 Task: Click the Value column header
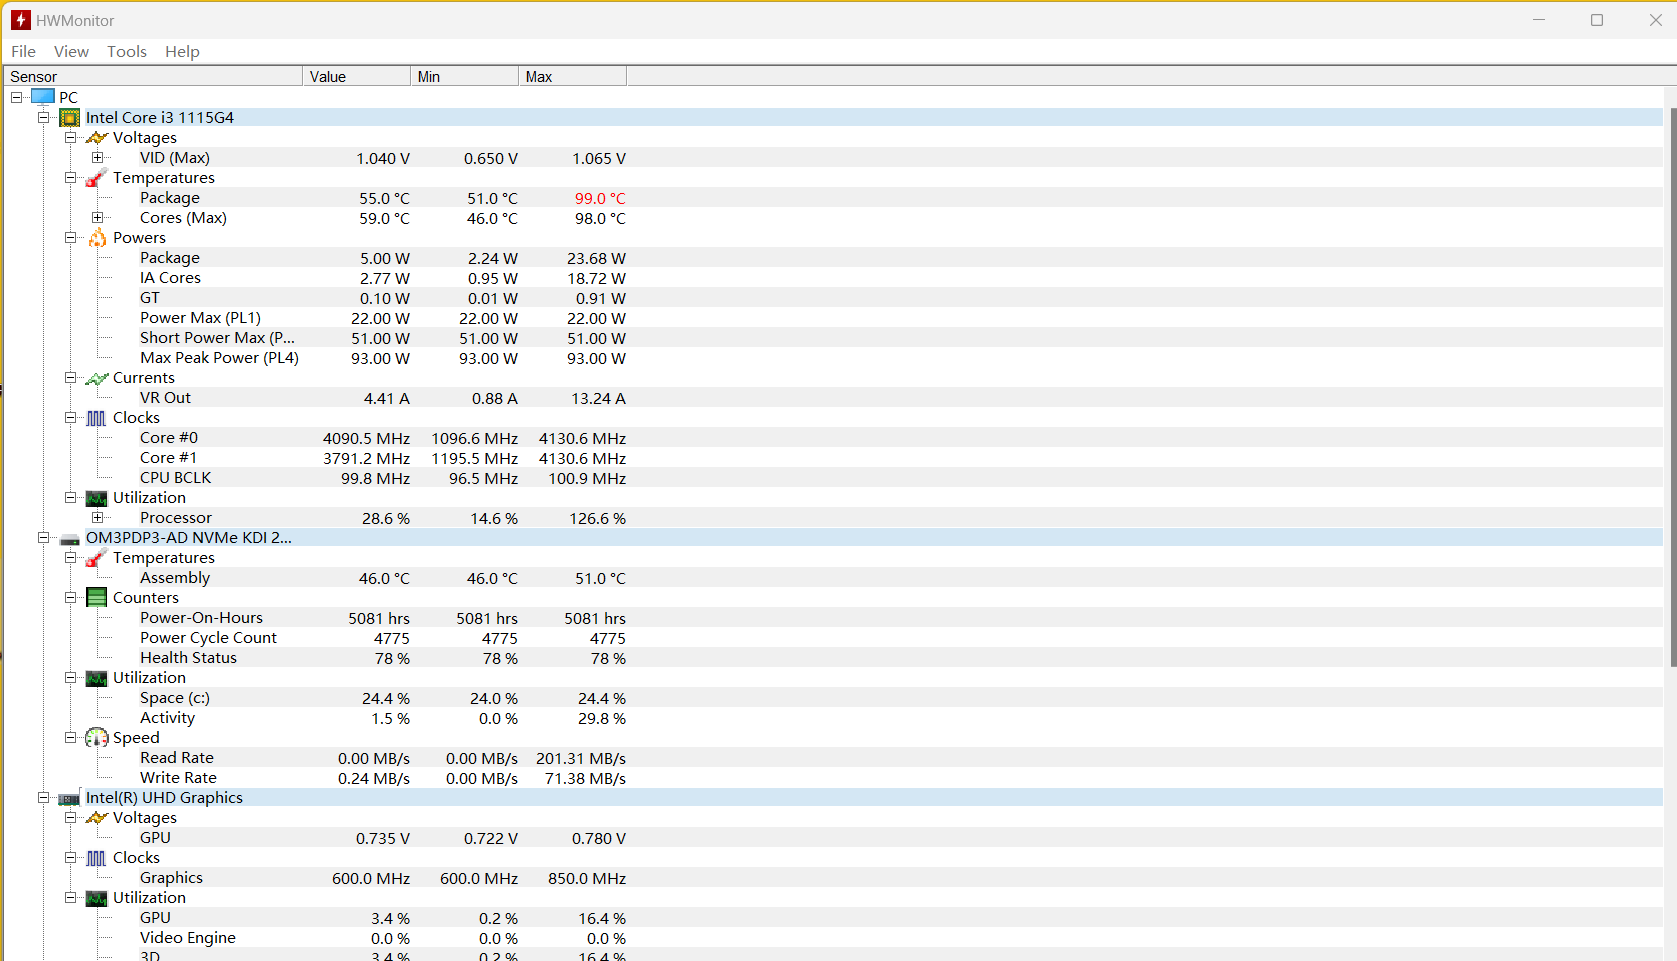click(357, 77)
